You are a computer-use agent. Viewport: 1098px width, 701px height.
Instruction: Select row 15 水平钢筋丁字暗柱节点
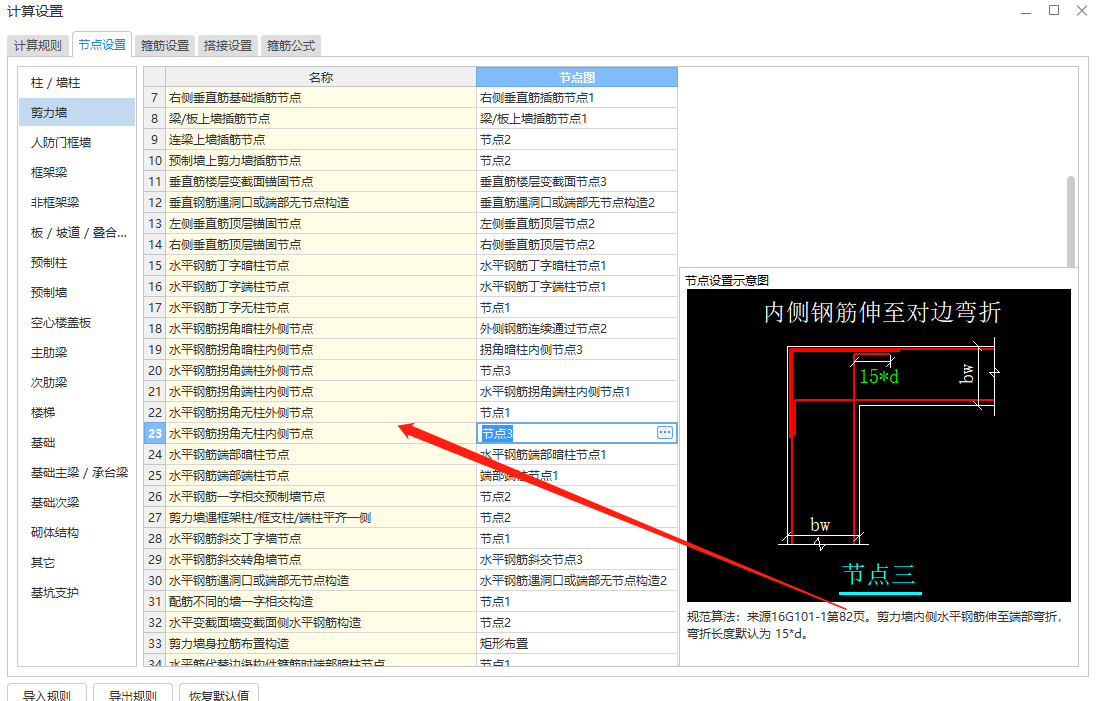(411, 266)
